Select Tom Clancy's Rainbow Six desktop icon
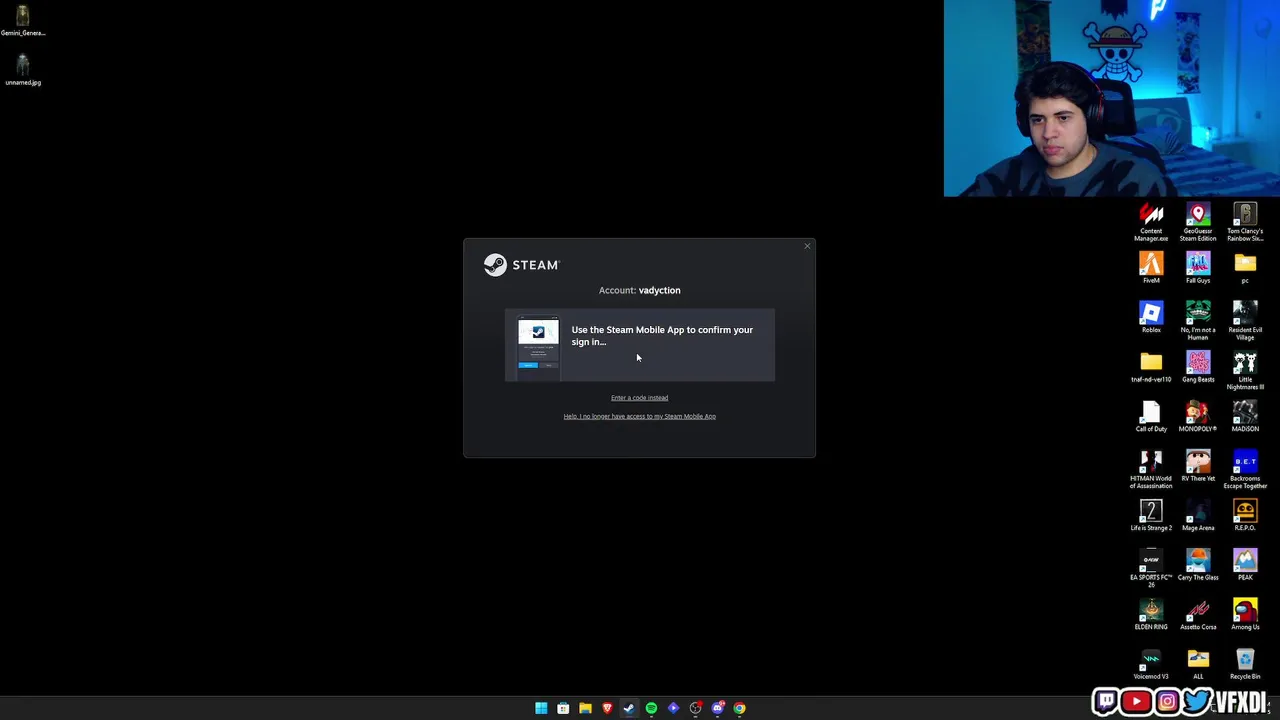This screenshot has height=720, width=1280. pyautogui.click(x=1245, y=222)
